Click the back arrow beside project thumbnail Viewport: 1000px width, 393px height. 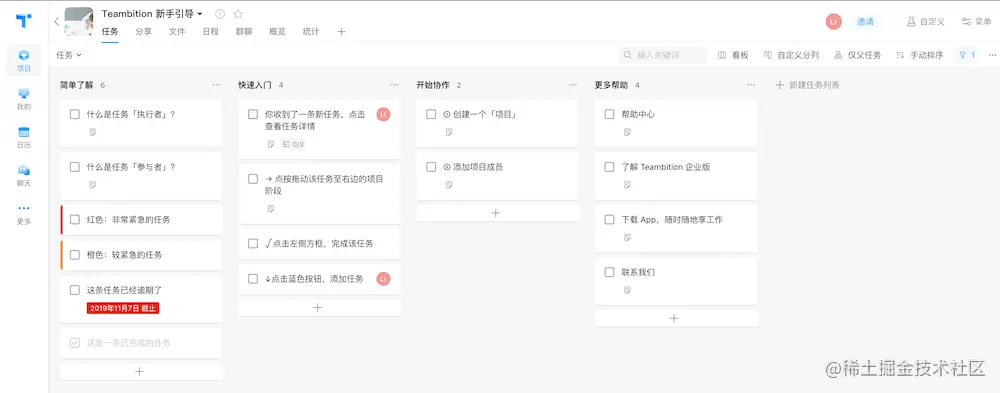click(x=56, y=22)
